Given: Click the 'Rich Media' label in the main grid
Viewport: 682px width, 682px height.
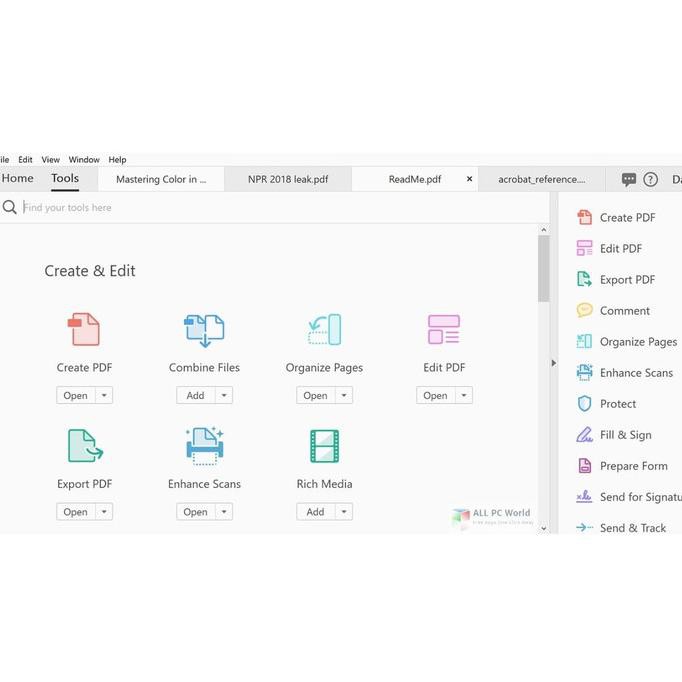Looking at the screenshot, I should coord(324,484).
